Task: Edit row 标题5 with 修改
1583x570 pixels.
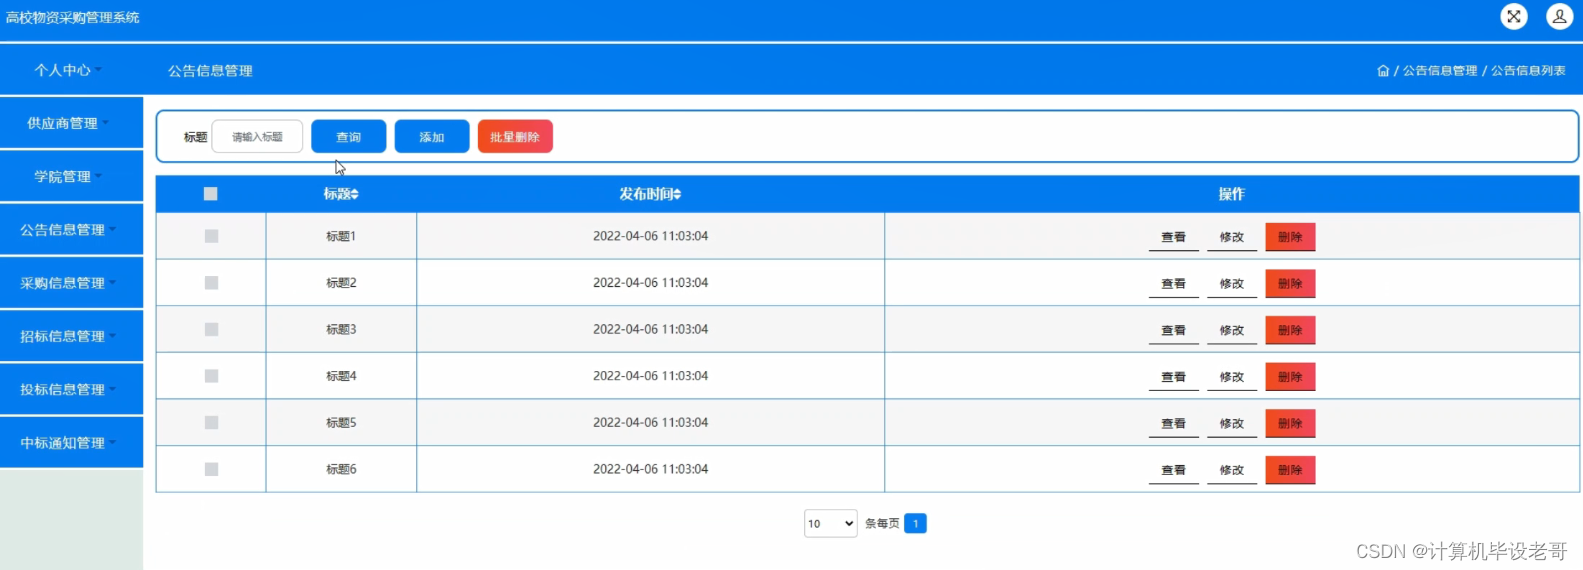Action: tap(1232, 423)
